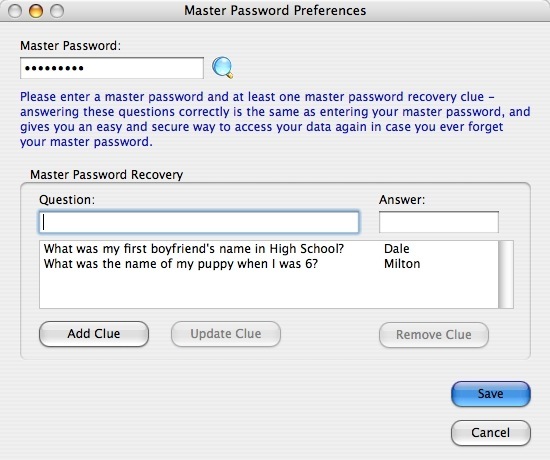Screen dimensions: 550x460
Task: Save the master password preferences
Action: click(x=491, y=394)
